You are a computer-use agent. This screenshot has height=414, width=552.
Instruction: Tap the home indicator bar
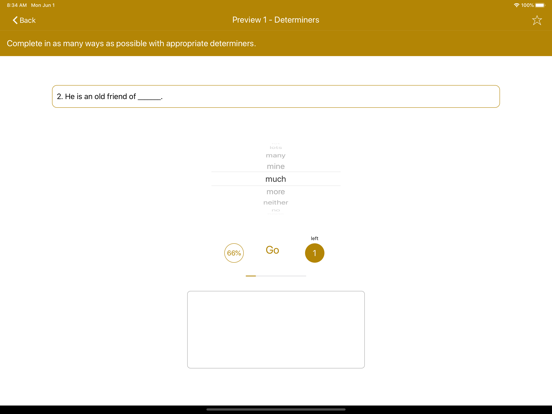tap(276, 409)
